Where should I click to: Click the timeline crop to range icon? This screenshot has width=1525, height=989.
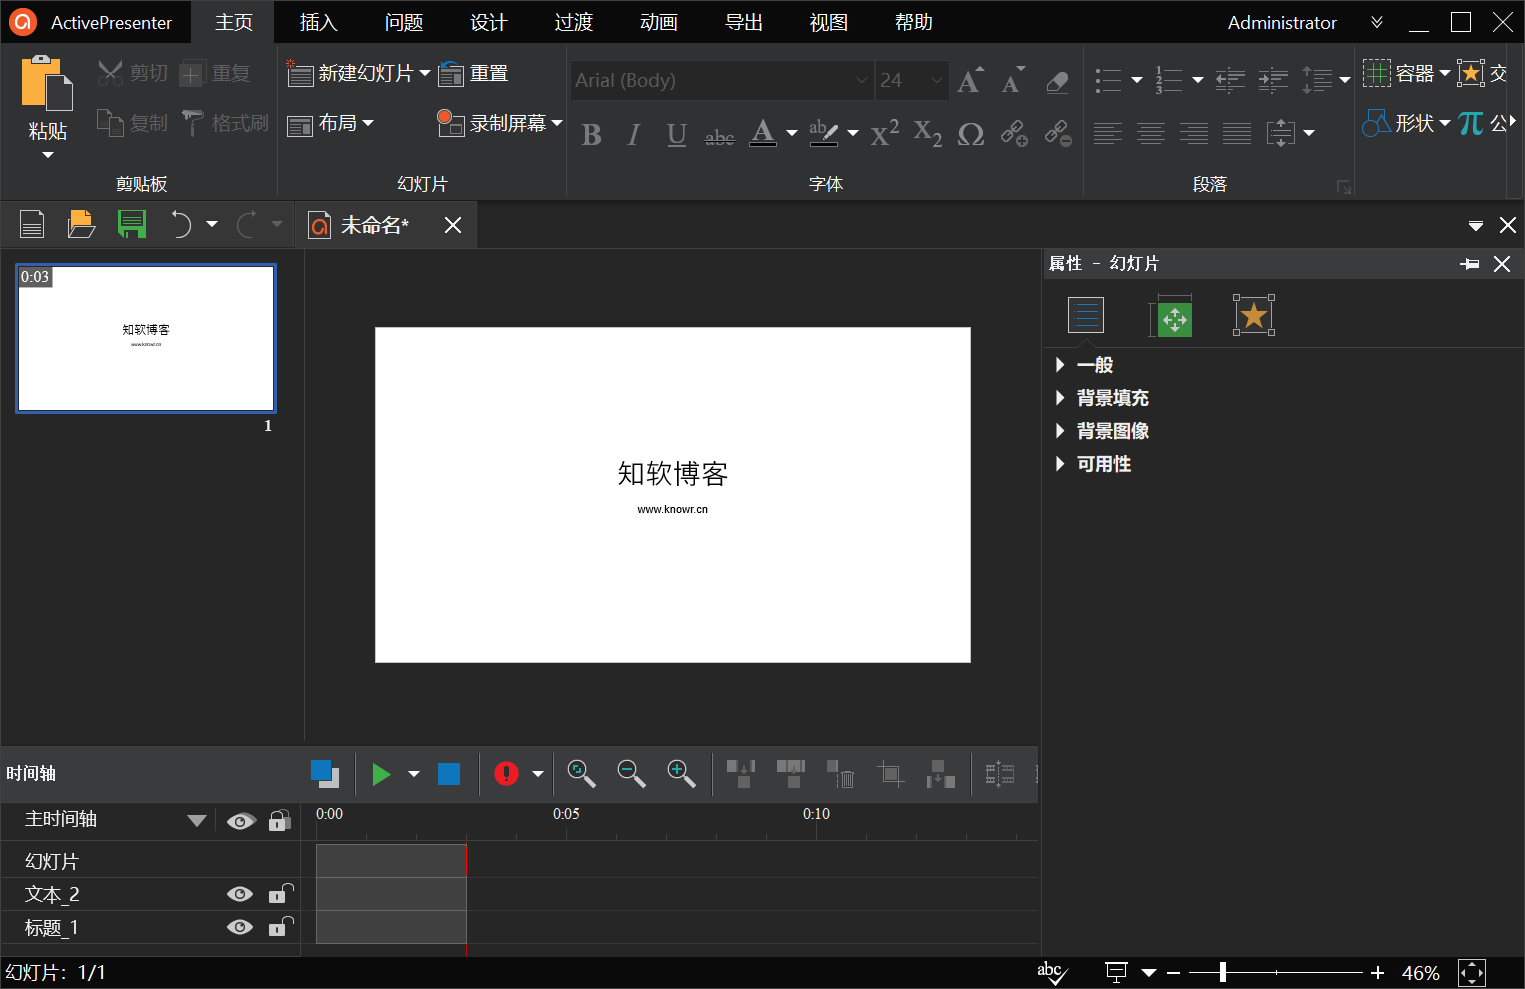click(x=890, y=773)
